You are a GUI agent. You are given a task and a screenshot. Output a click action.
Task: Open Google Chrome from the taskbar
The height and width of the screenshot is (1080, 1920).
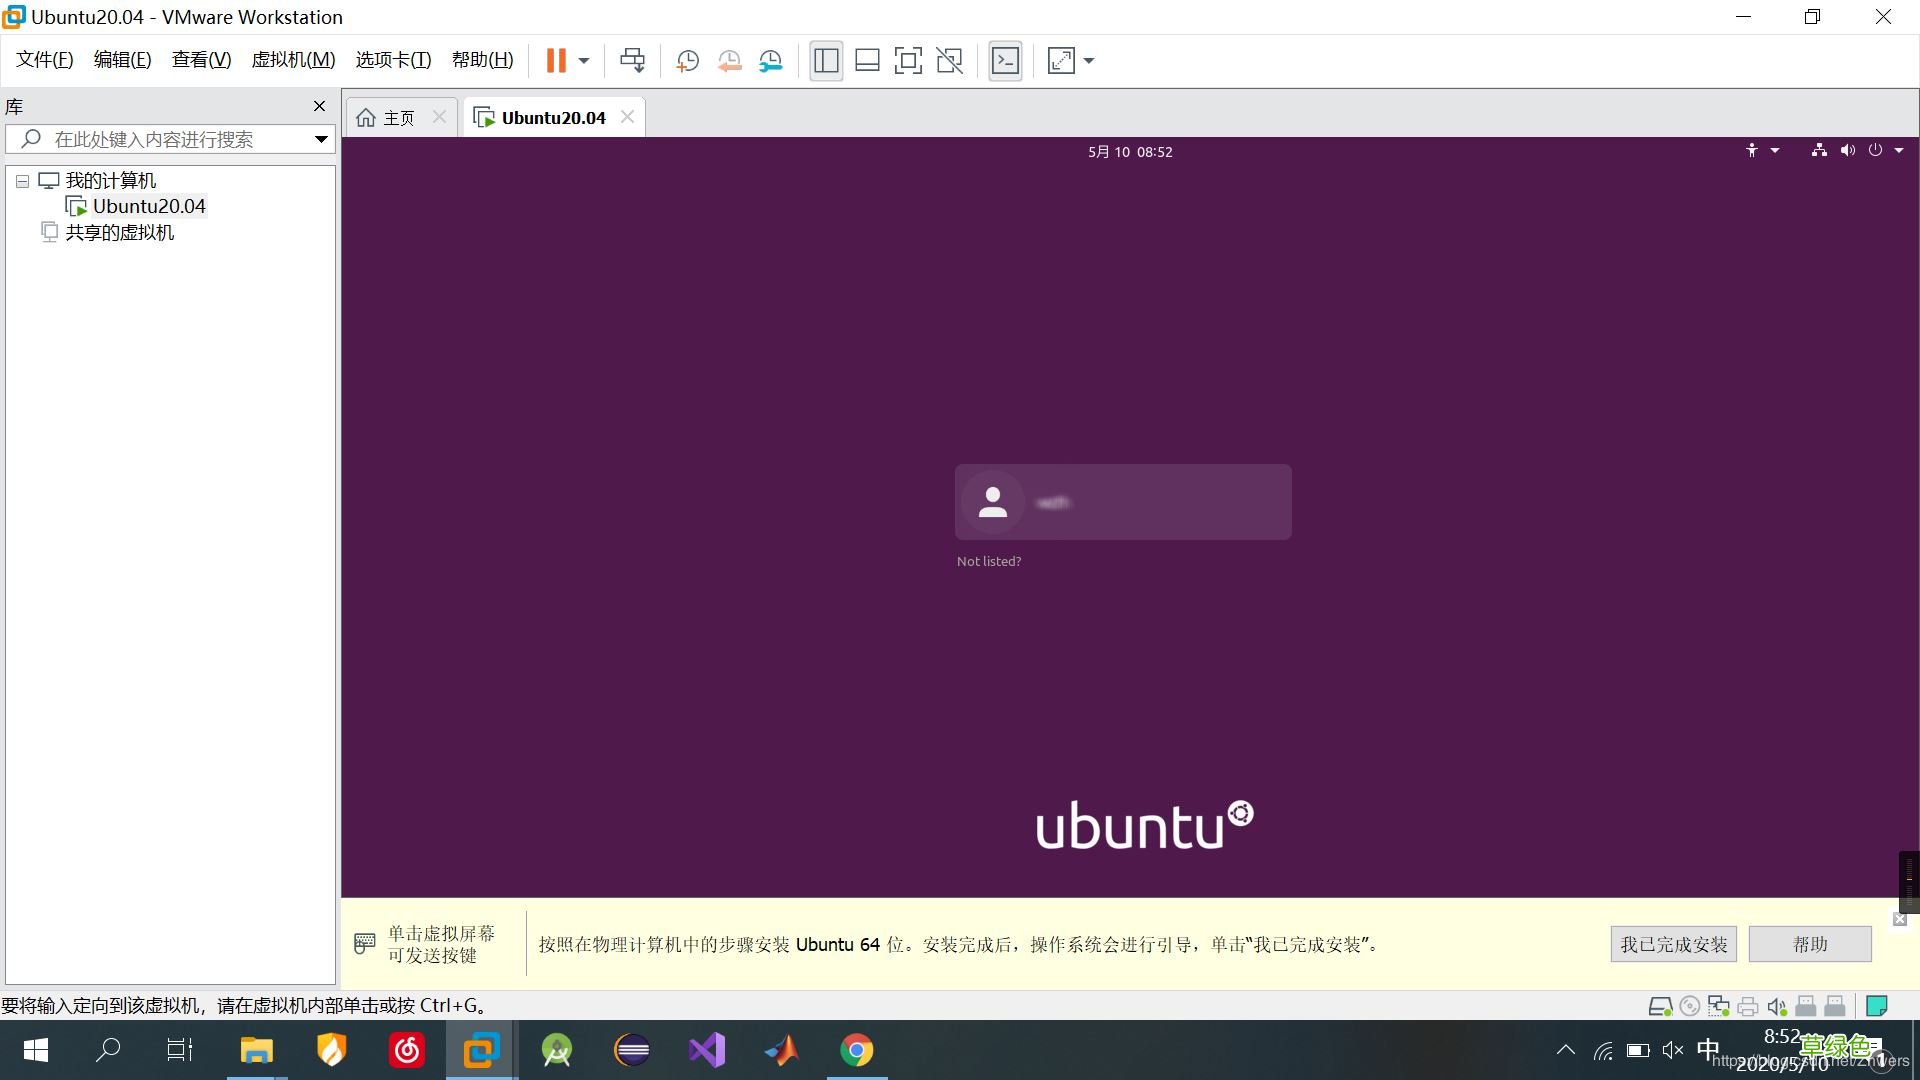[857, 1050]
